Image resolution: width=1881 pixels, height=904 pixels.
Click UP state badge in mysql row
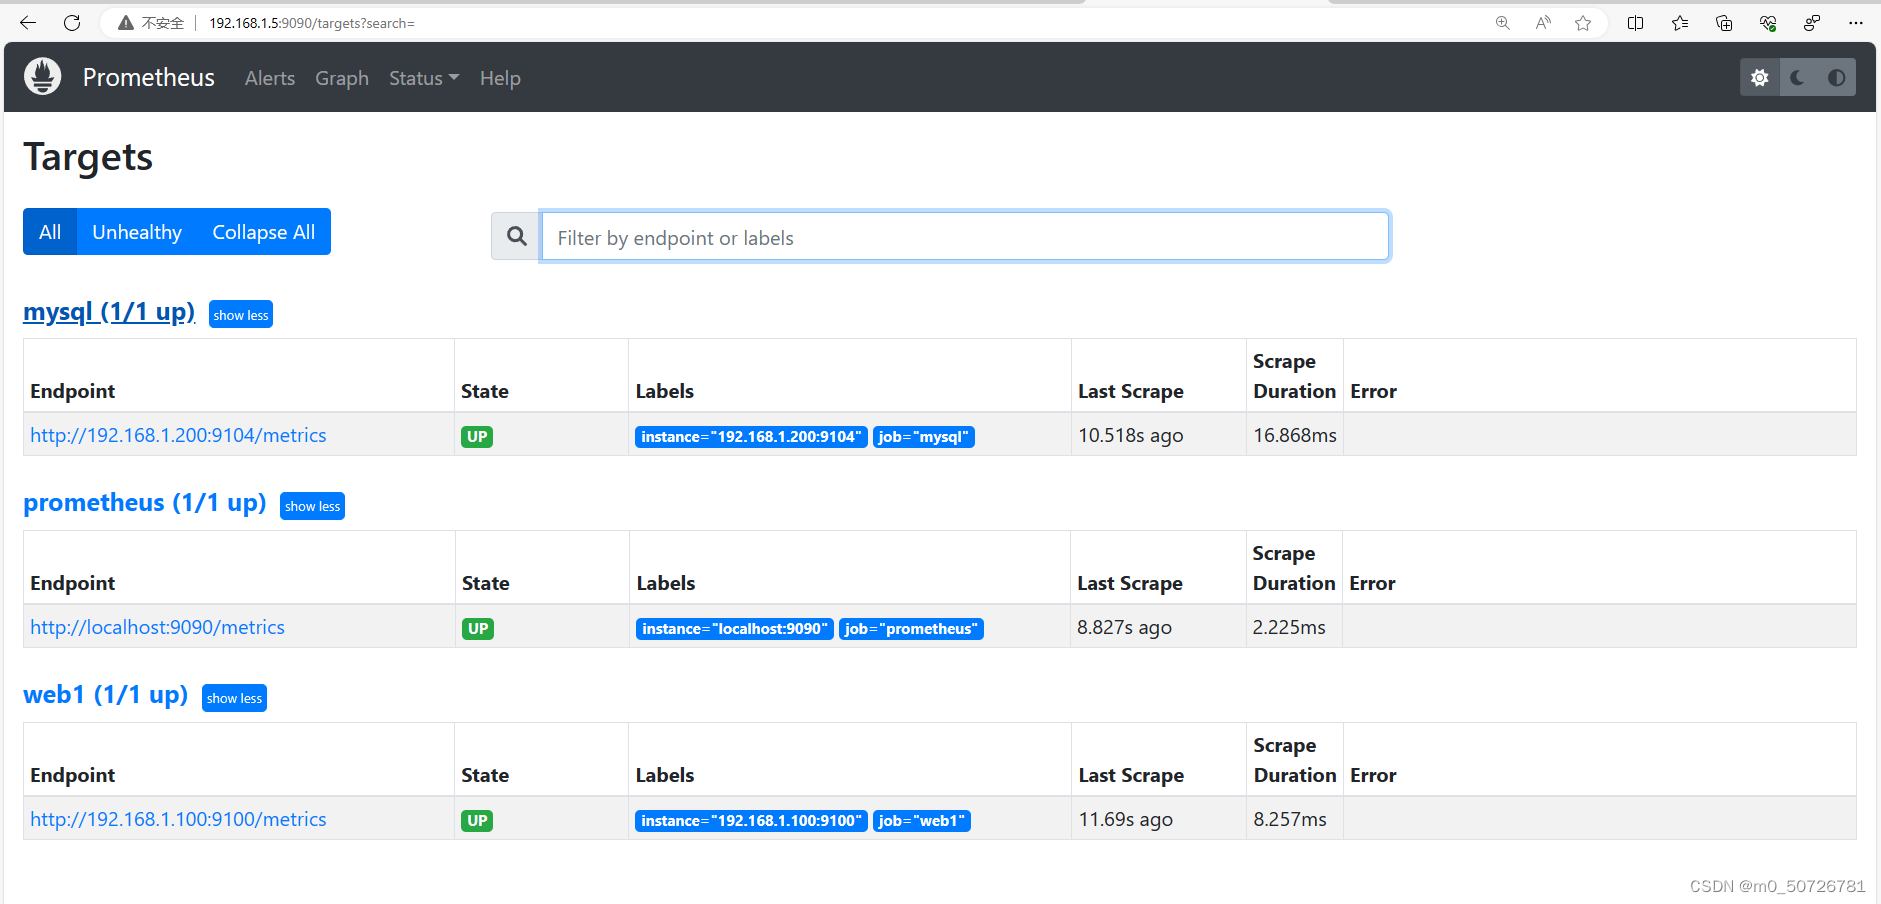coord(477,437)
